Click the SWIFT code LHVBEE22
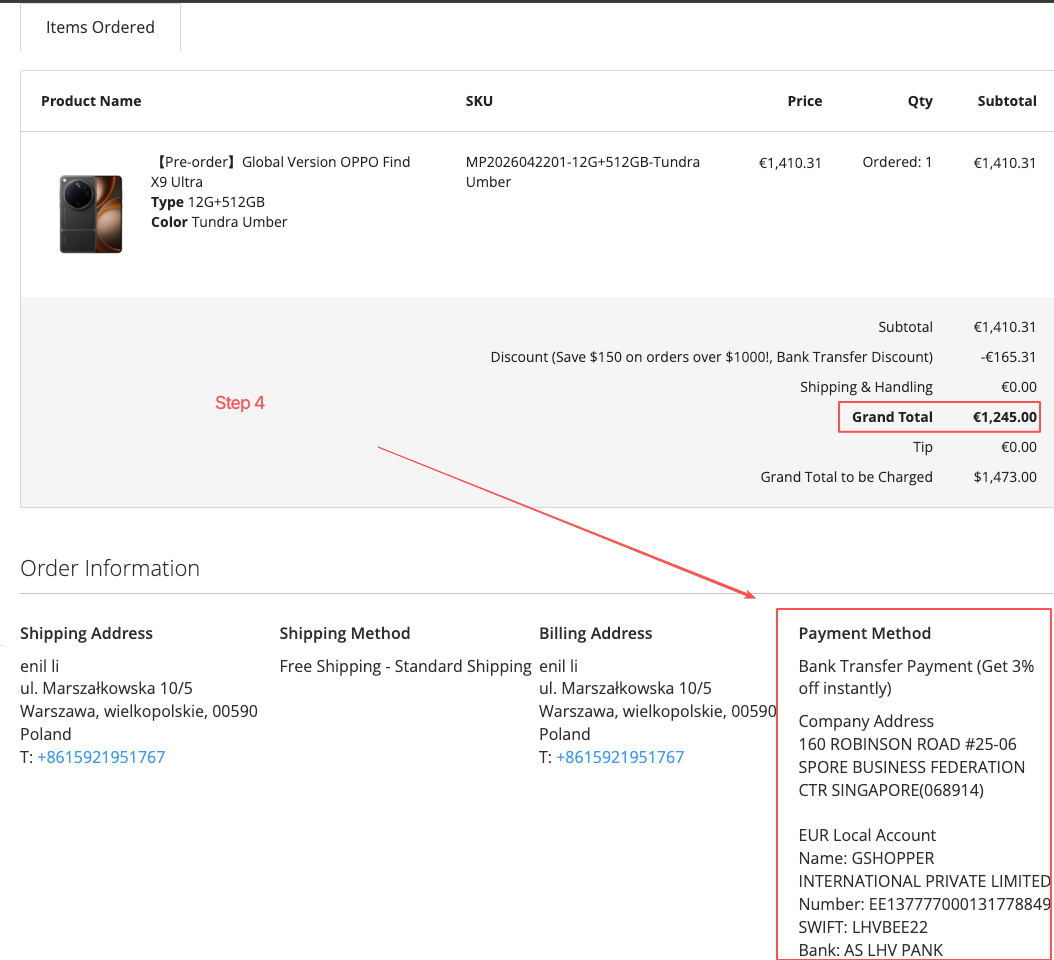 point(890,927)
